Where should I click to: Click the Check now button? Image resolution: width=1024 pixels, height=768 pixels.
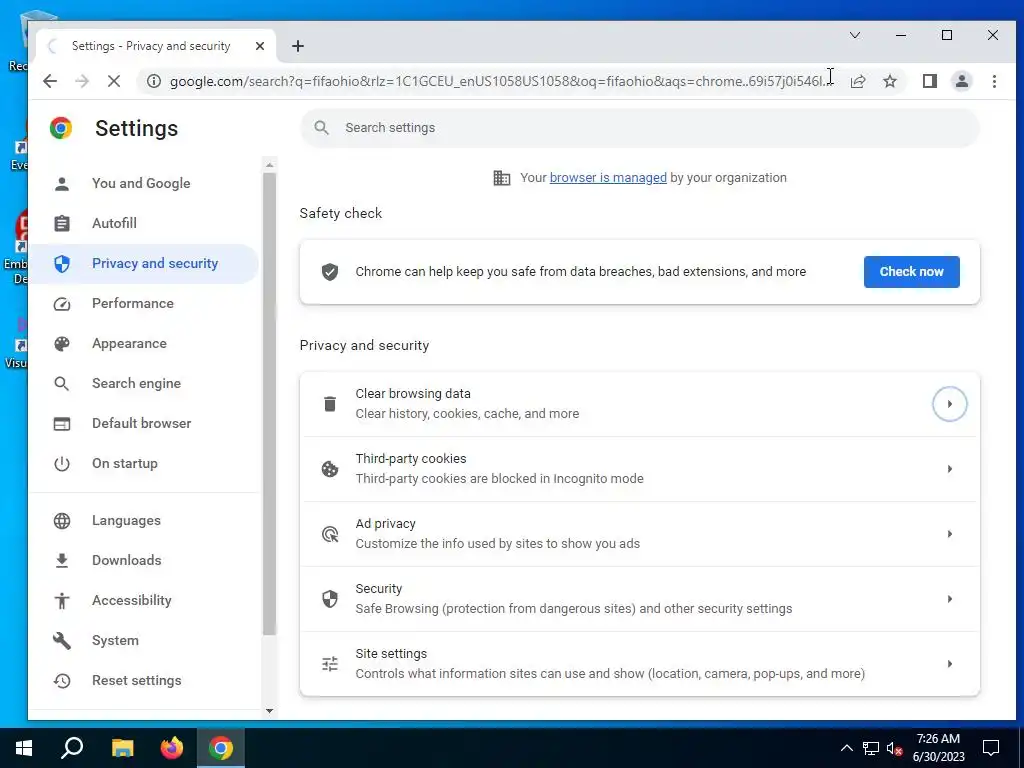[x=911, y=272]
